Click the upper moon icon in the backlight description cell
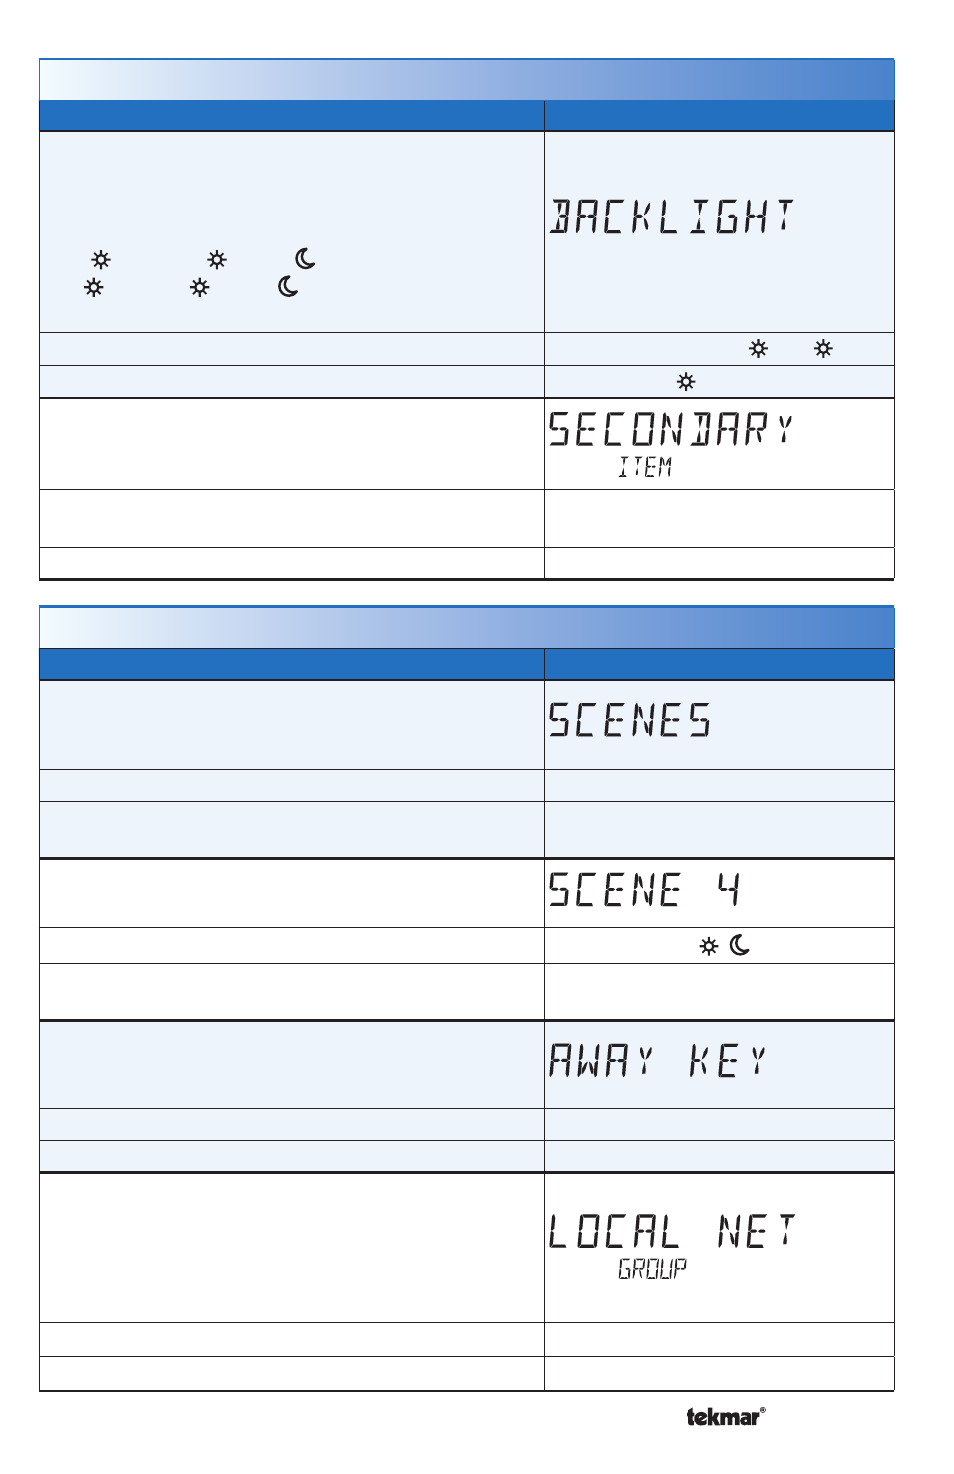 click(305, 259)
